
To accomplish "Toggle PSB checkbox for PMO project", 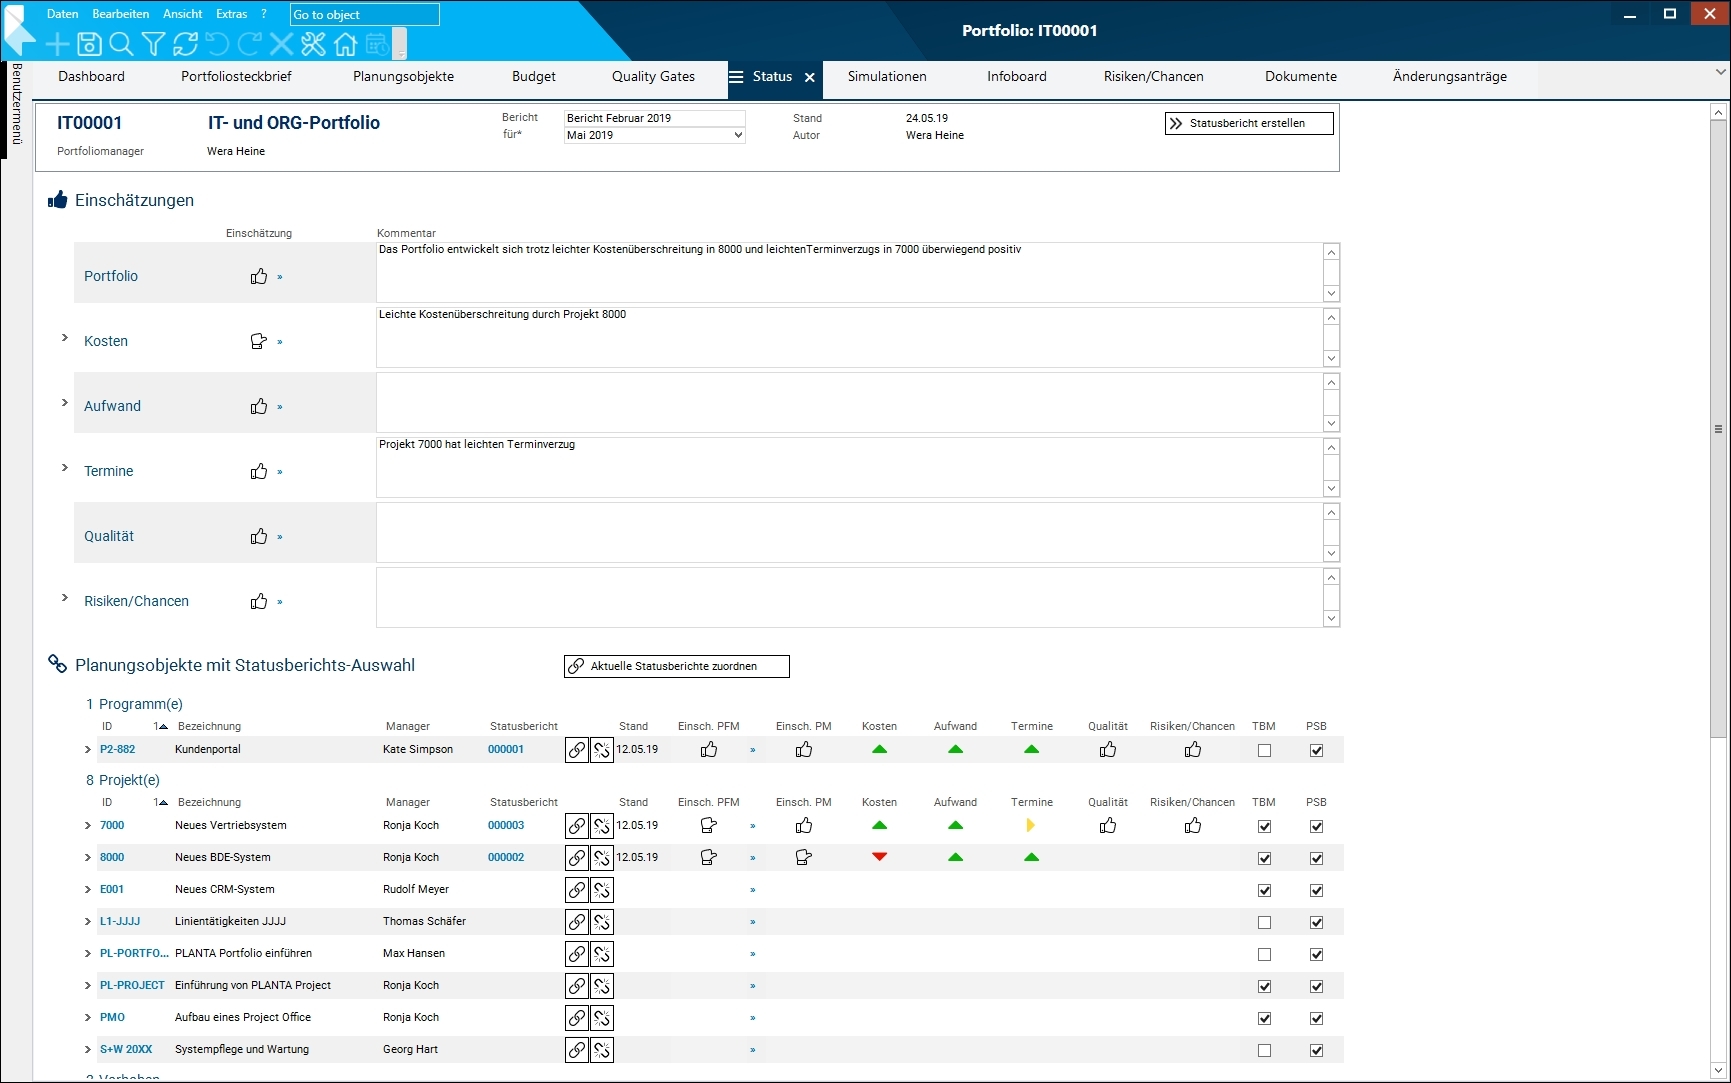I will point(1316,1018).
